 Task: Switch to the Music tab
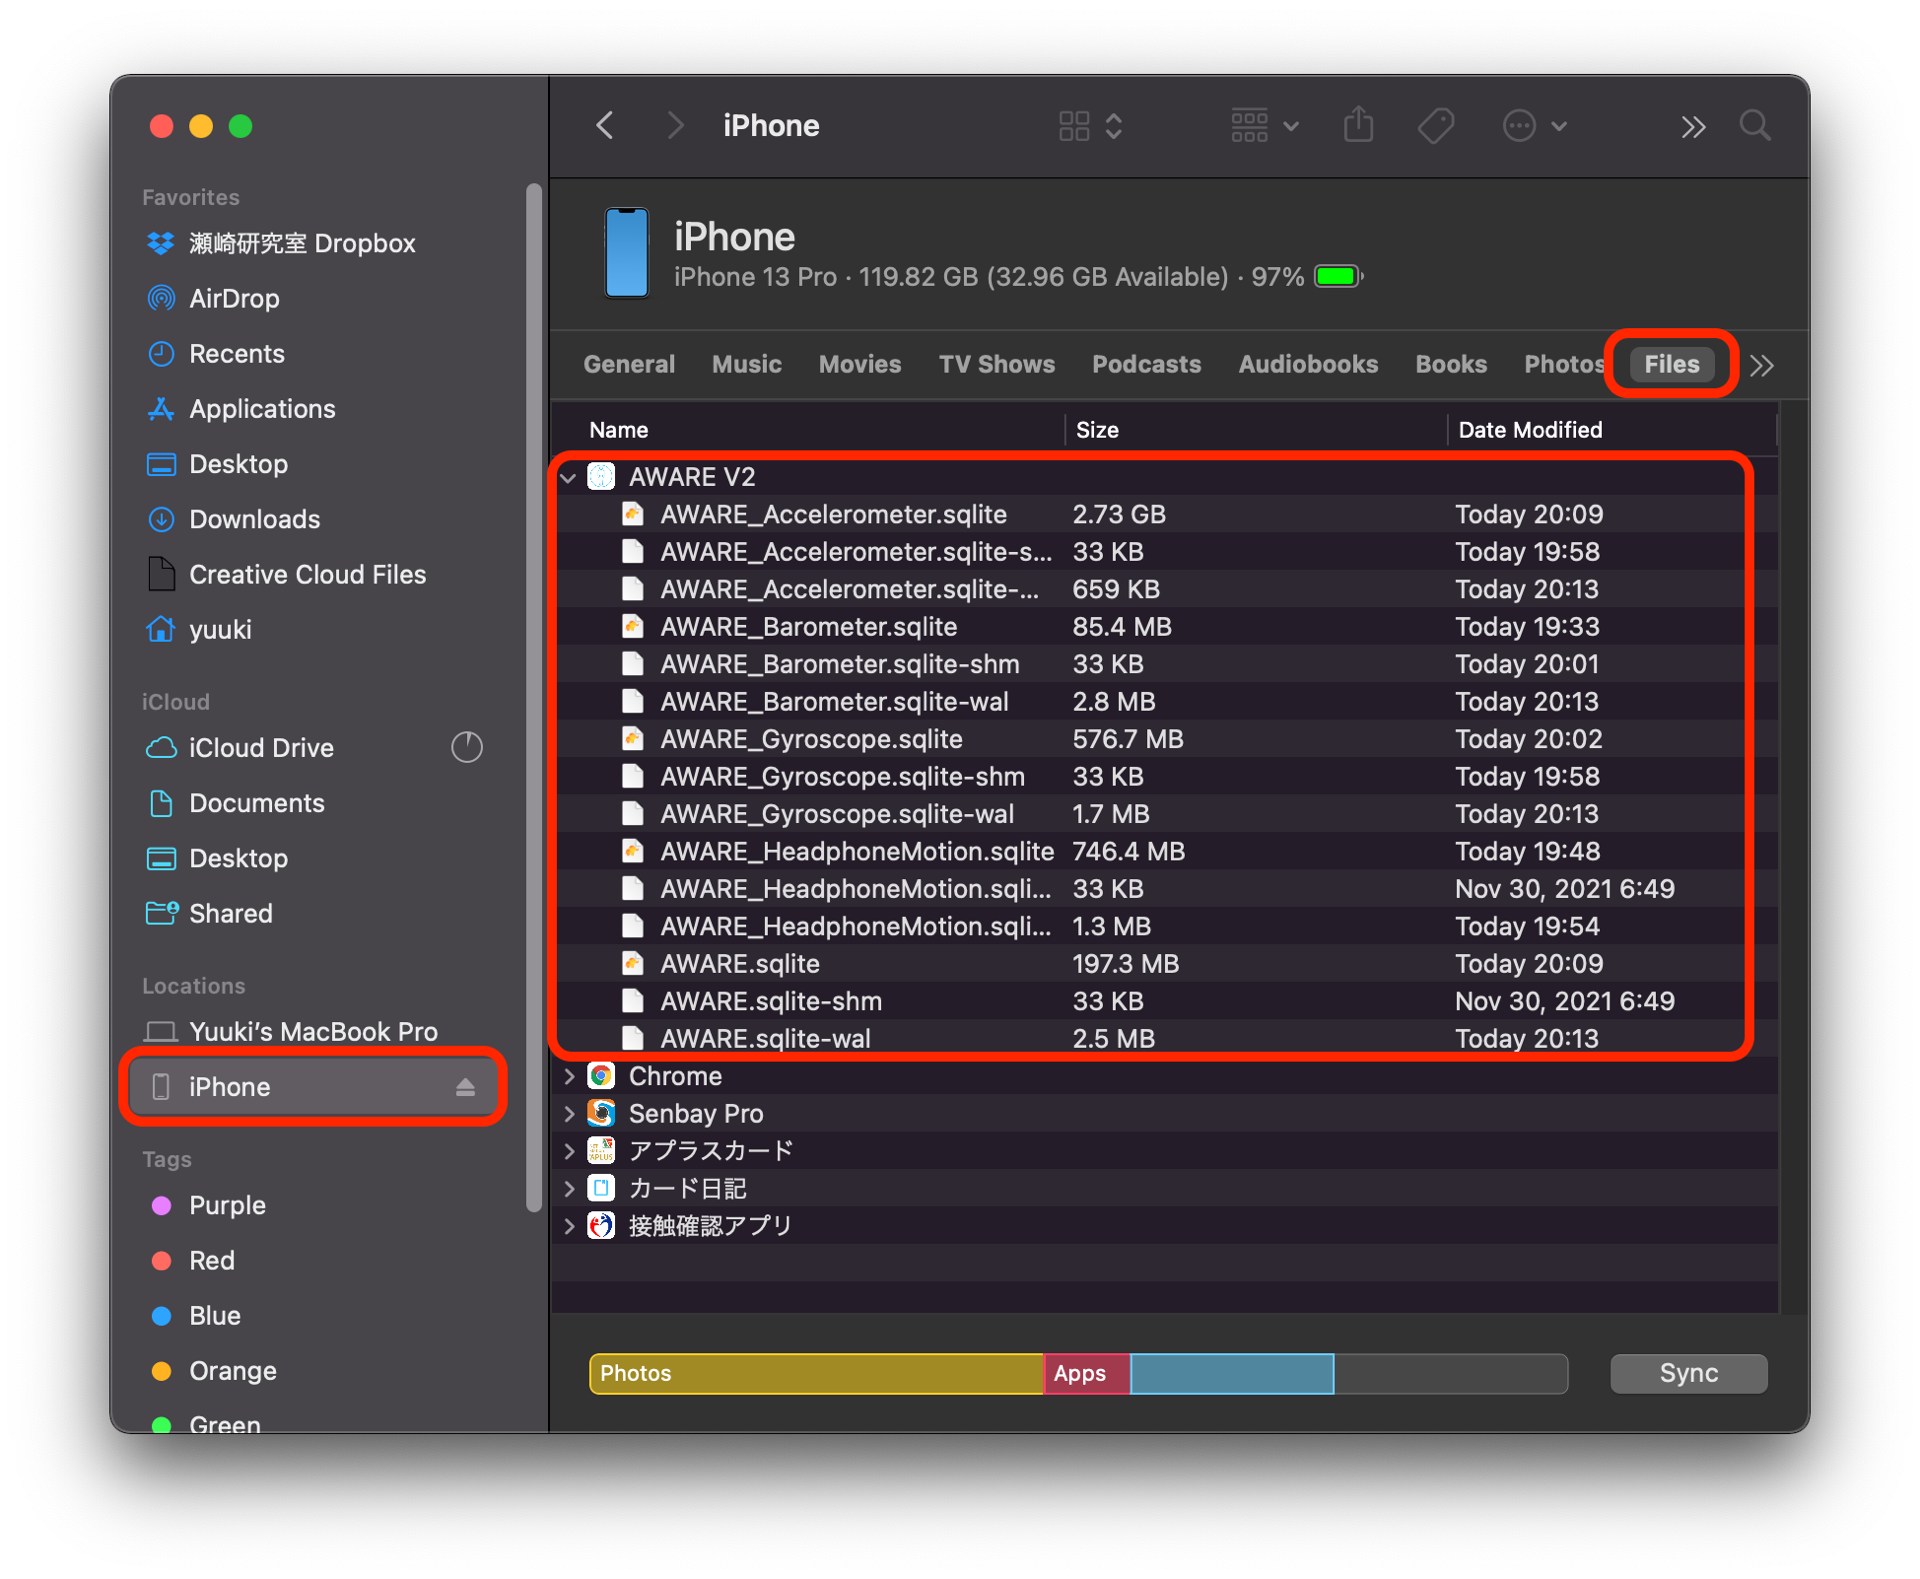pyautogui.click(x=746, y=364)
